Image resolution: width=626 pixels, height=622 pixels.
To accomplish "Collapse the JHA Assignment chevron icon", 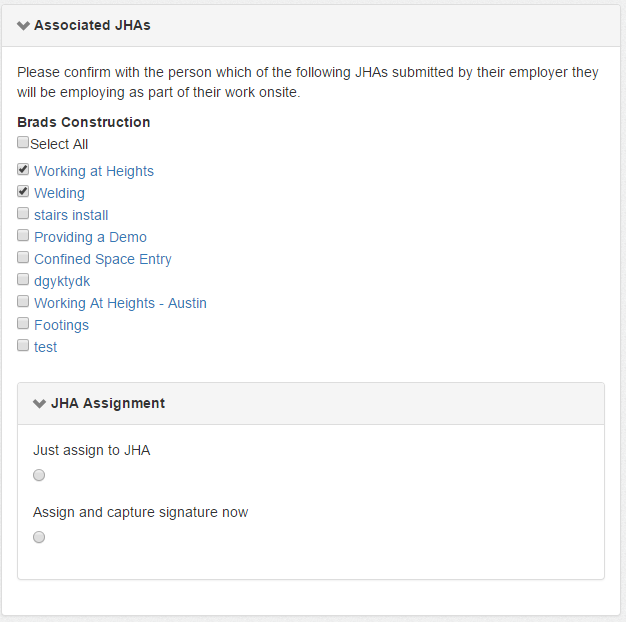I will 40,404.
